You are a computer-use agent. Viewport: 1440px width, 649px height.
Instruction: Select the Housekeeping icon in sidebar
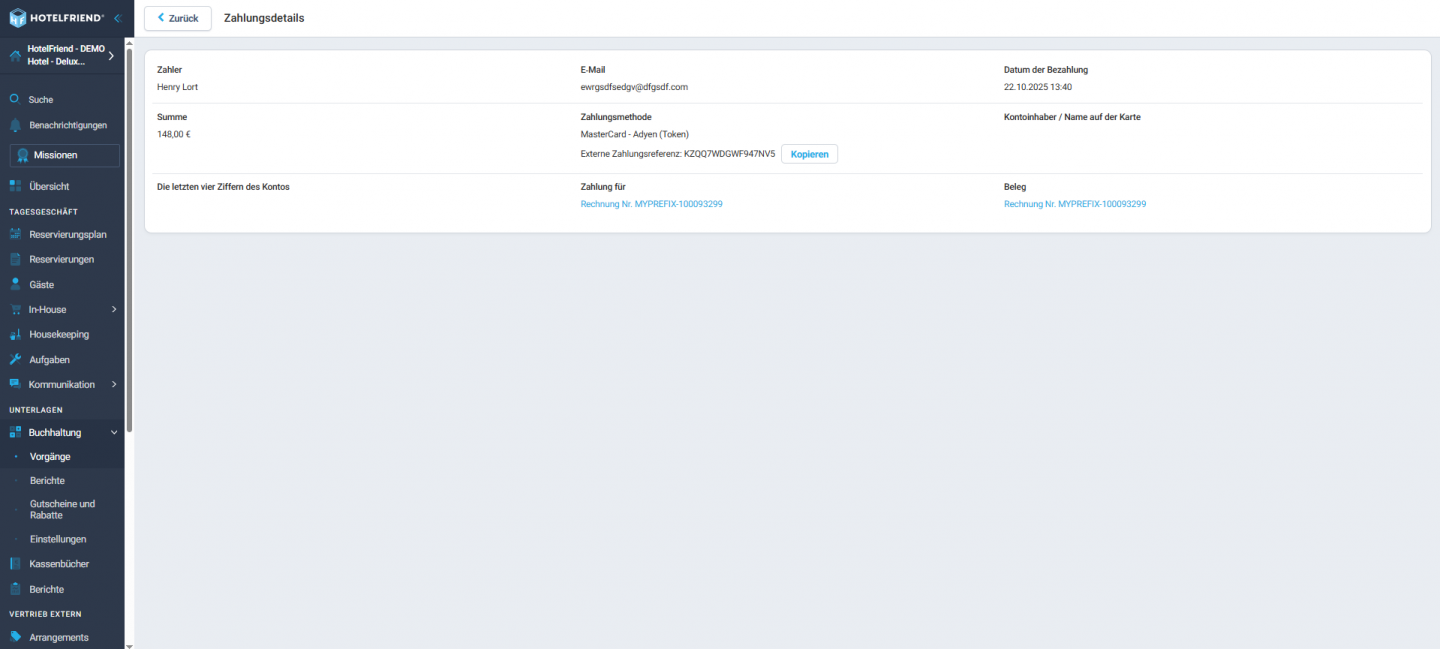(x=15, y=334)
